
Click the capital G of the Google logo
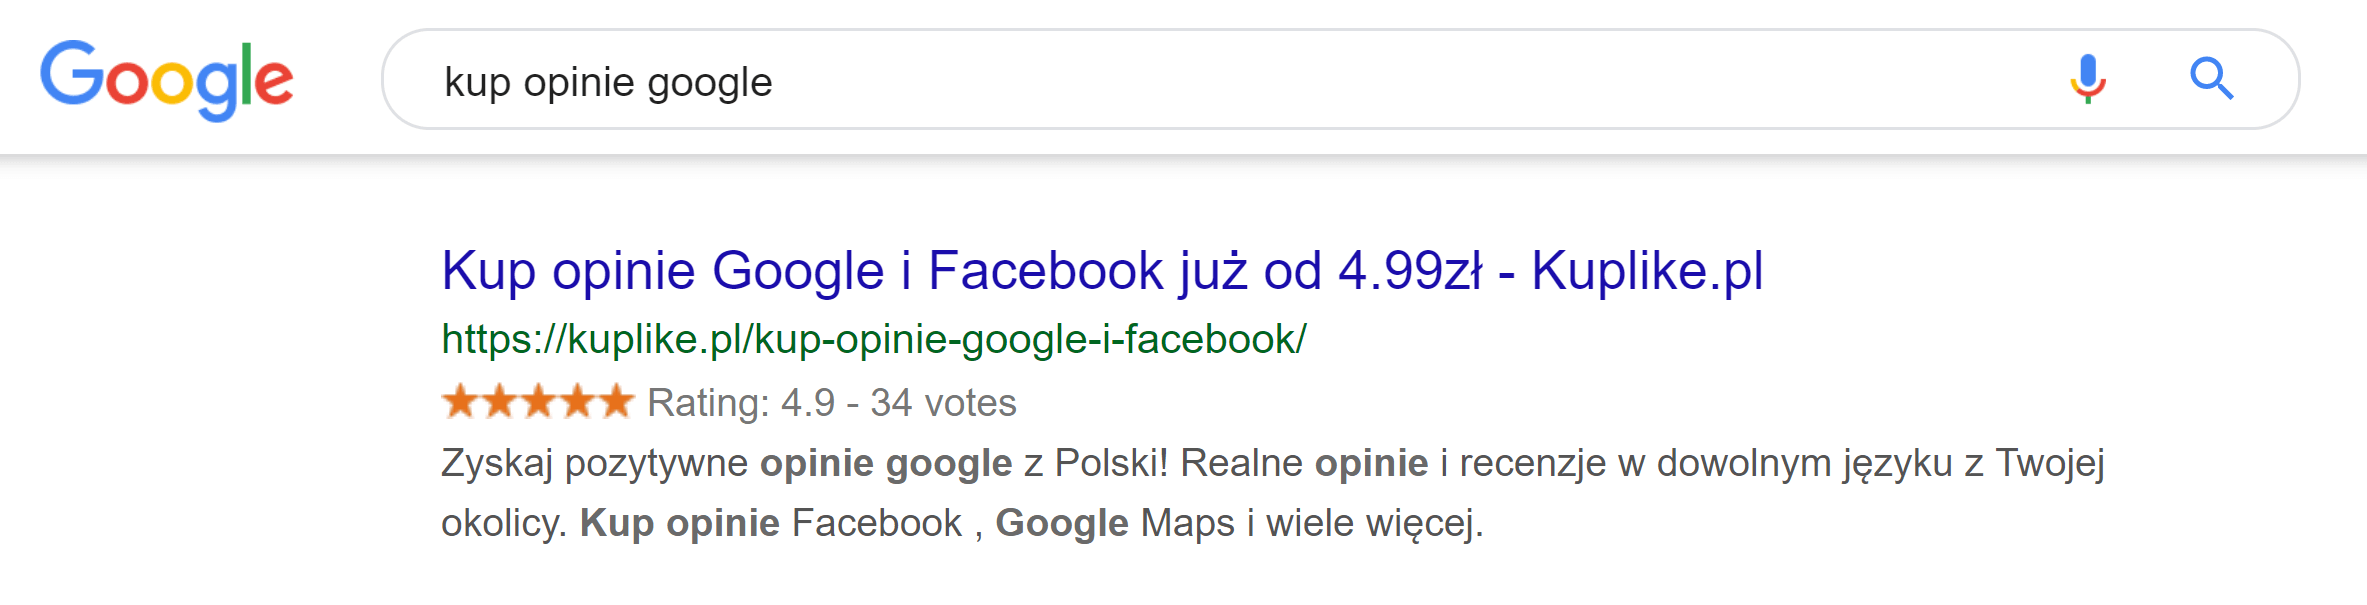(x=72, y=72)
